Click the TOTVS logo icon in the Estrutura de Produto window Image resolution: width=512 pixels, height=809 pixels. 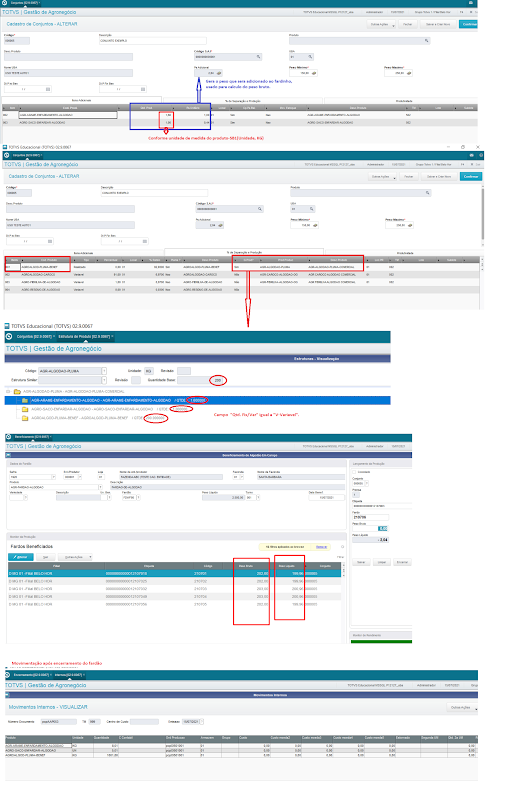pos(9,336)
